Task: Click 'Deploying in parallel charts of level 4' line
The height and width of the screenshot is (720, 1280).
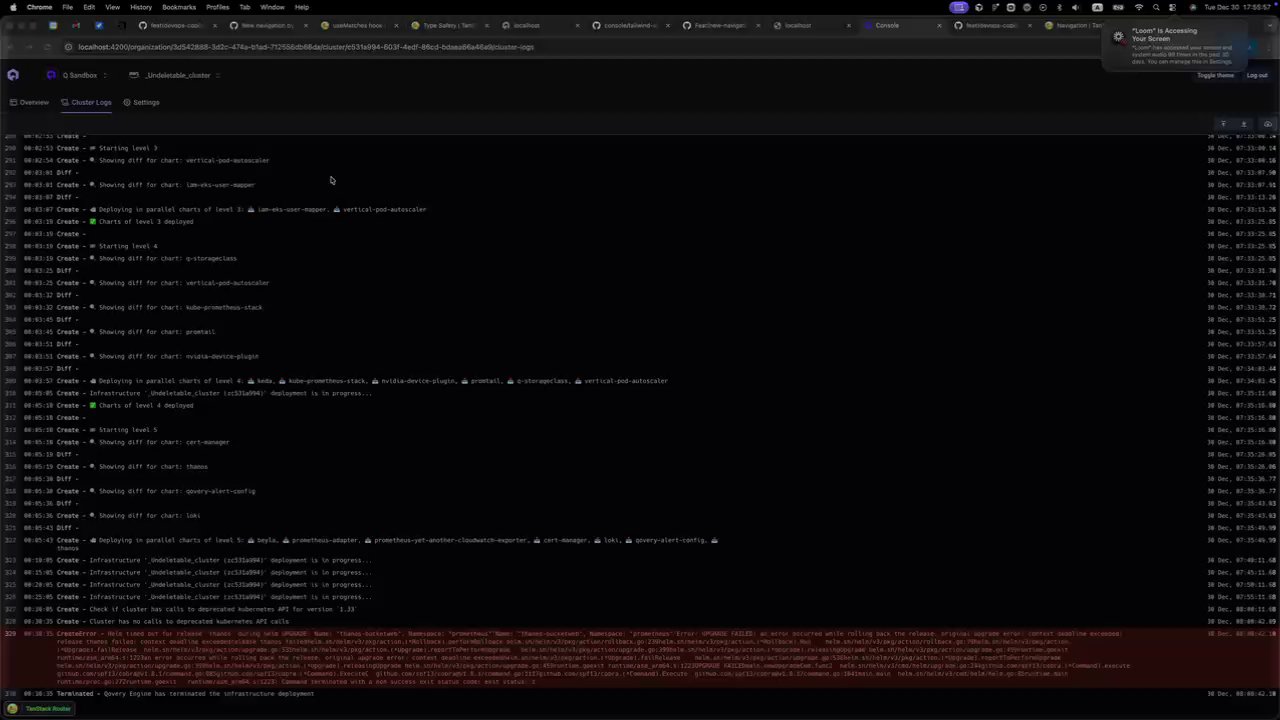Action: [x=640, y=381]
